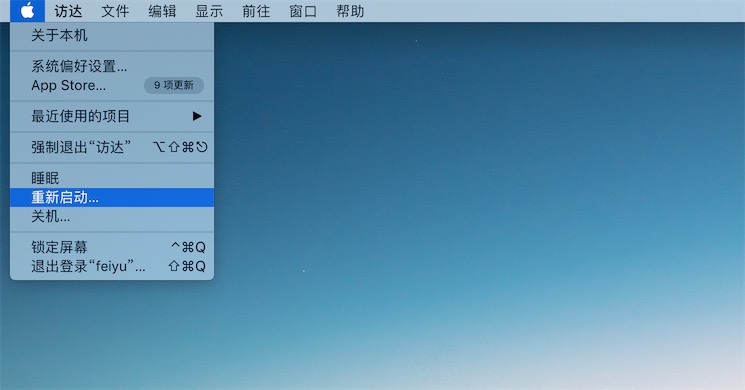Image resolution: width=745 pixels, height=390 pixels.
Task: Open the 编辑 menu
Action: (162, 11)
